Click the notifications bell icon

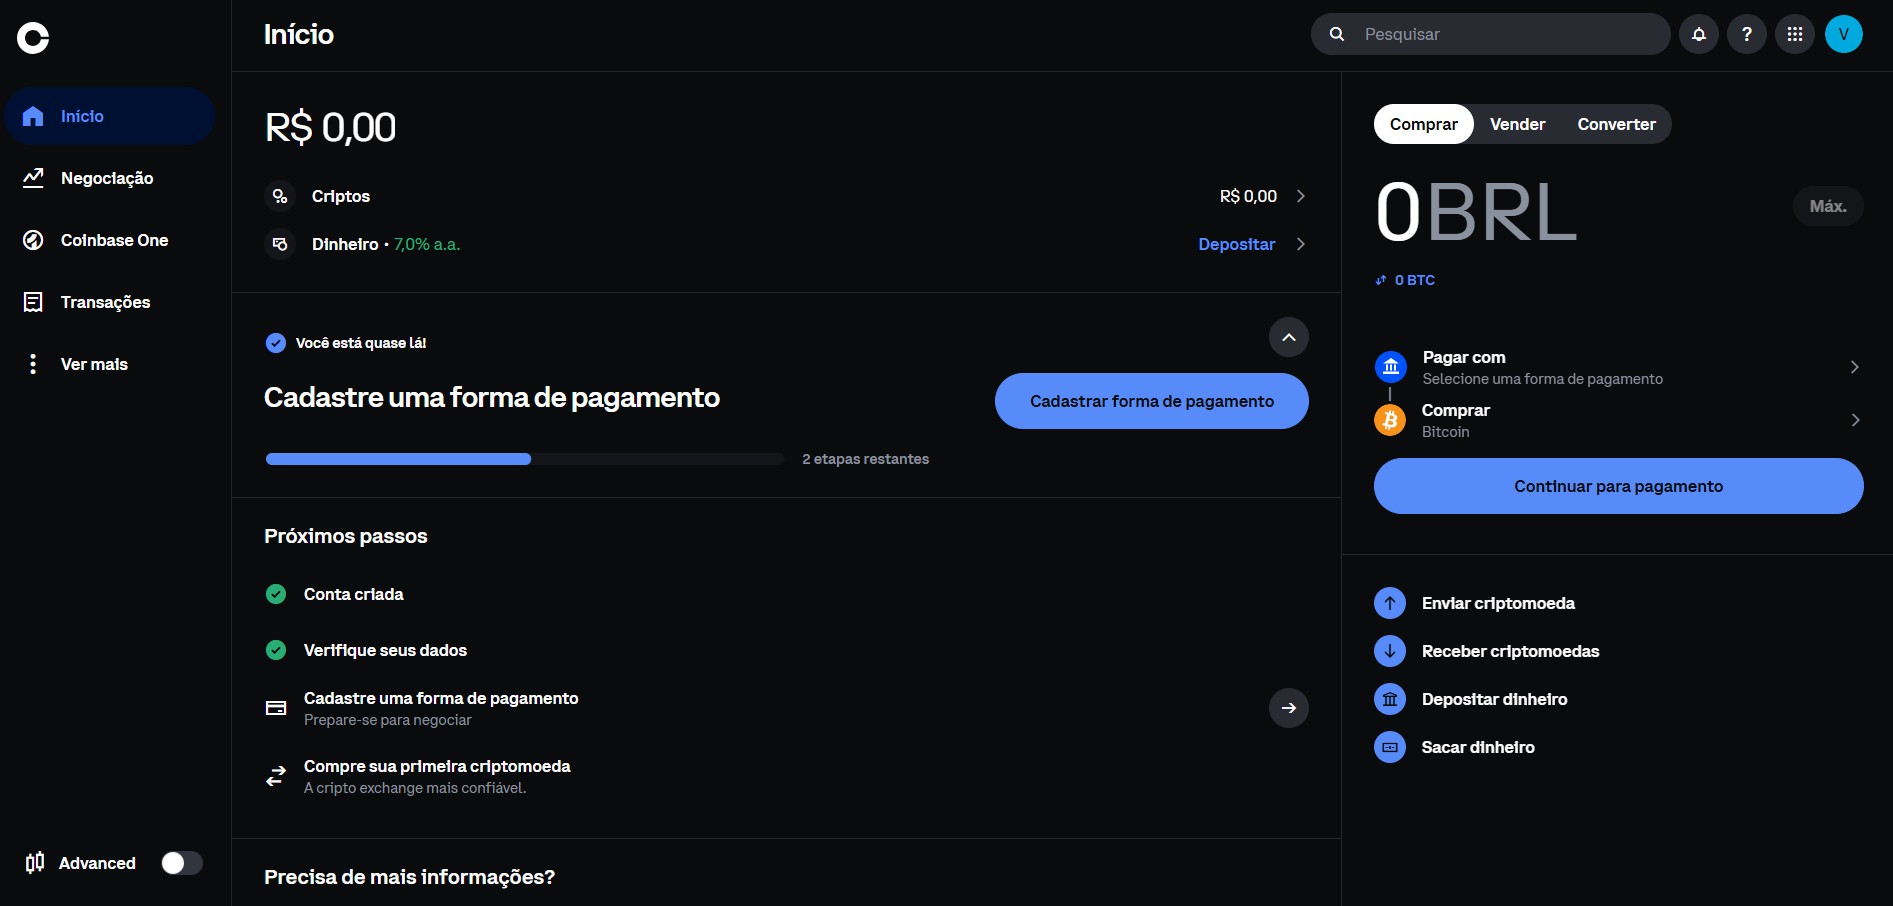tap(1698, 33)
